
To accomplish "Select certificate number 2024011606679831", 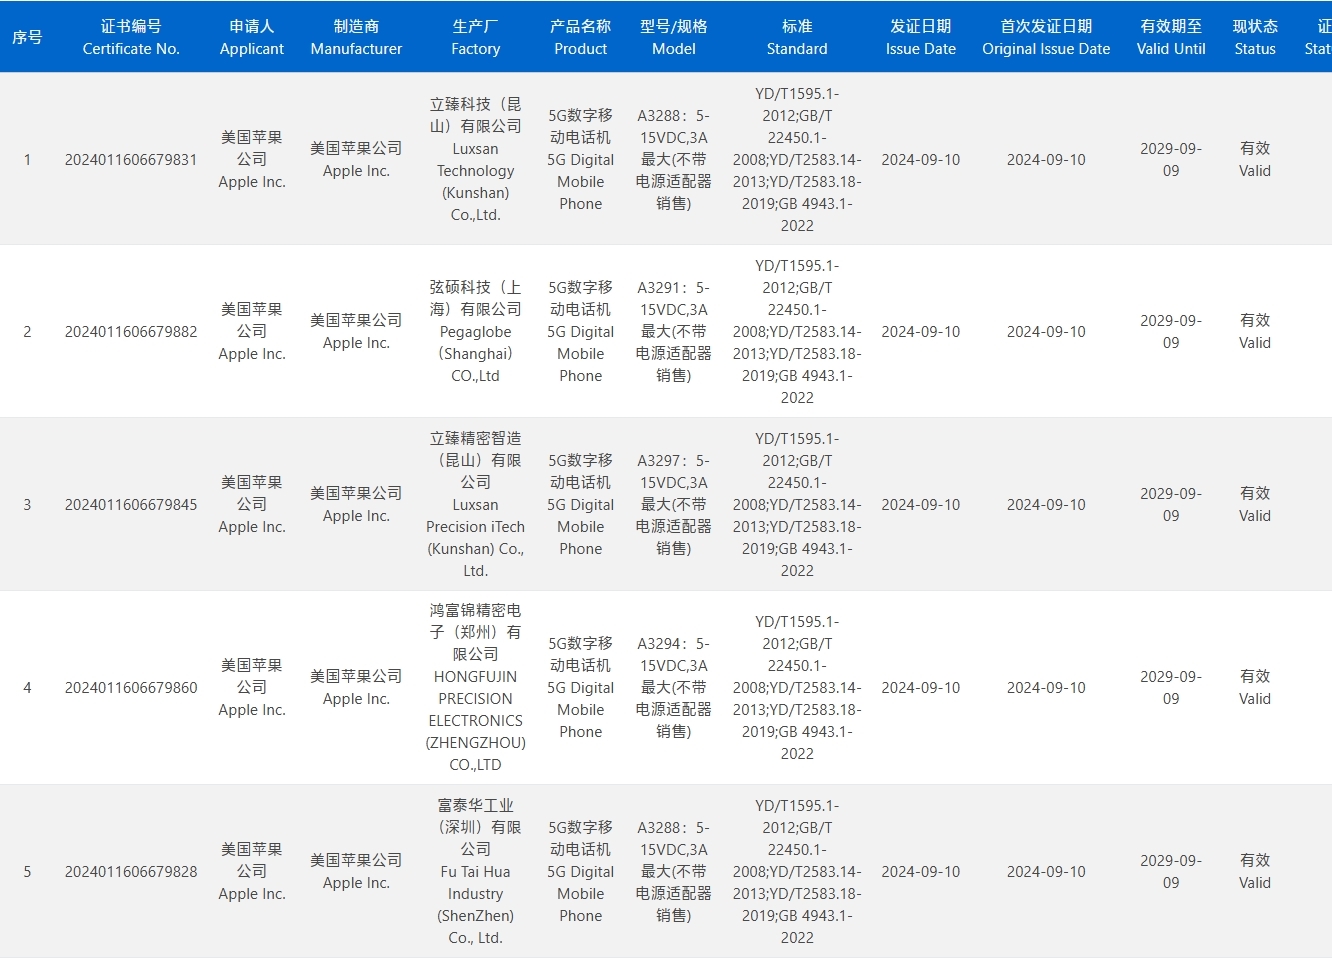I will click(x=131, y=160).
